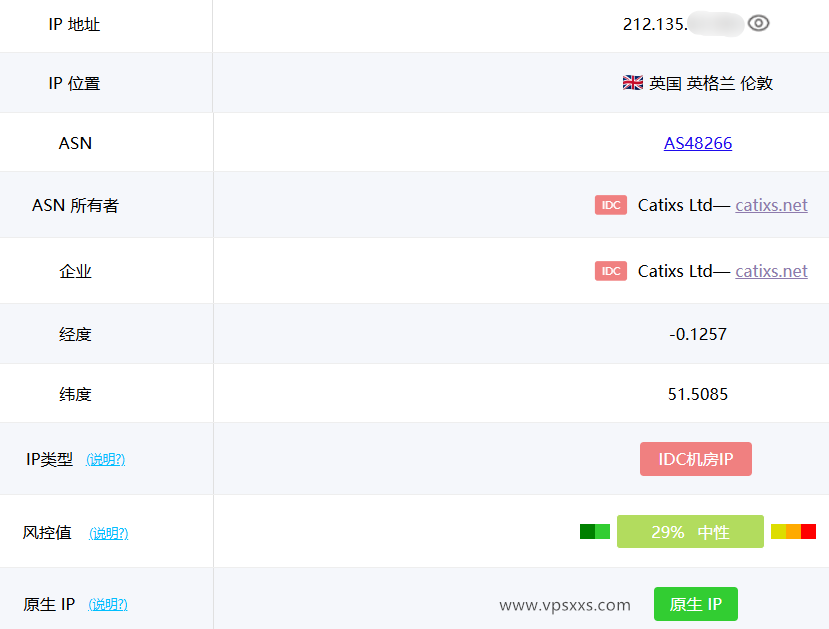Click the eye icon to reveal the IP address

[760, 24]
